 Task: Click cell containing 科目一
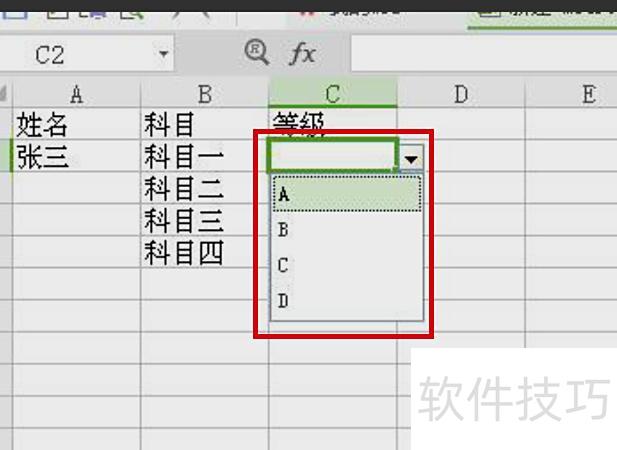coord(205,156)
